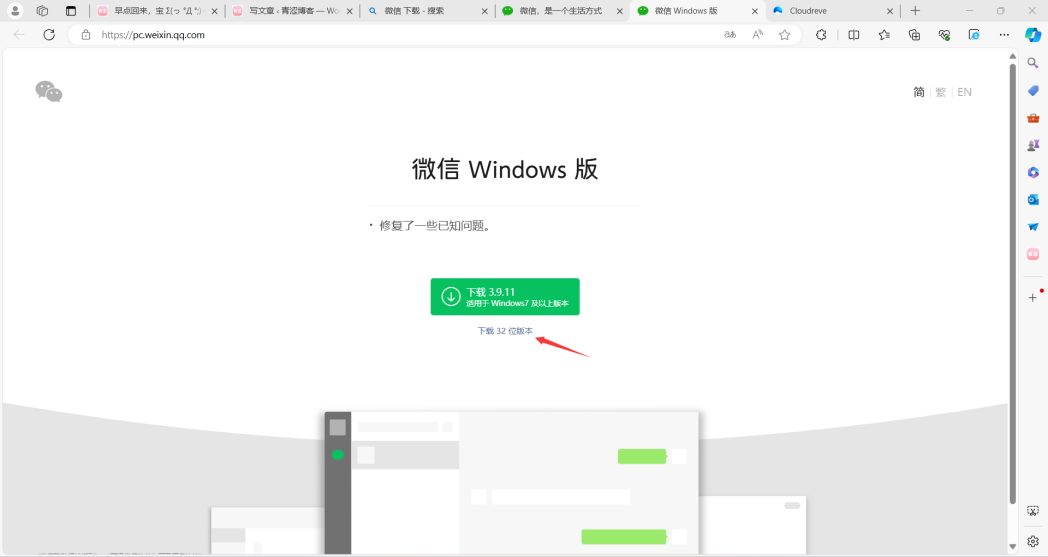Switch to the 微信，是一个生活方式 tab
Image resolution: width=1048 pixels, height=557 pixels.
pos(563,11)
